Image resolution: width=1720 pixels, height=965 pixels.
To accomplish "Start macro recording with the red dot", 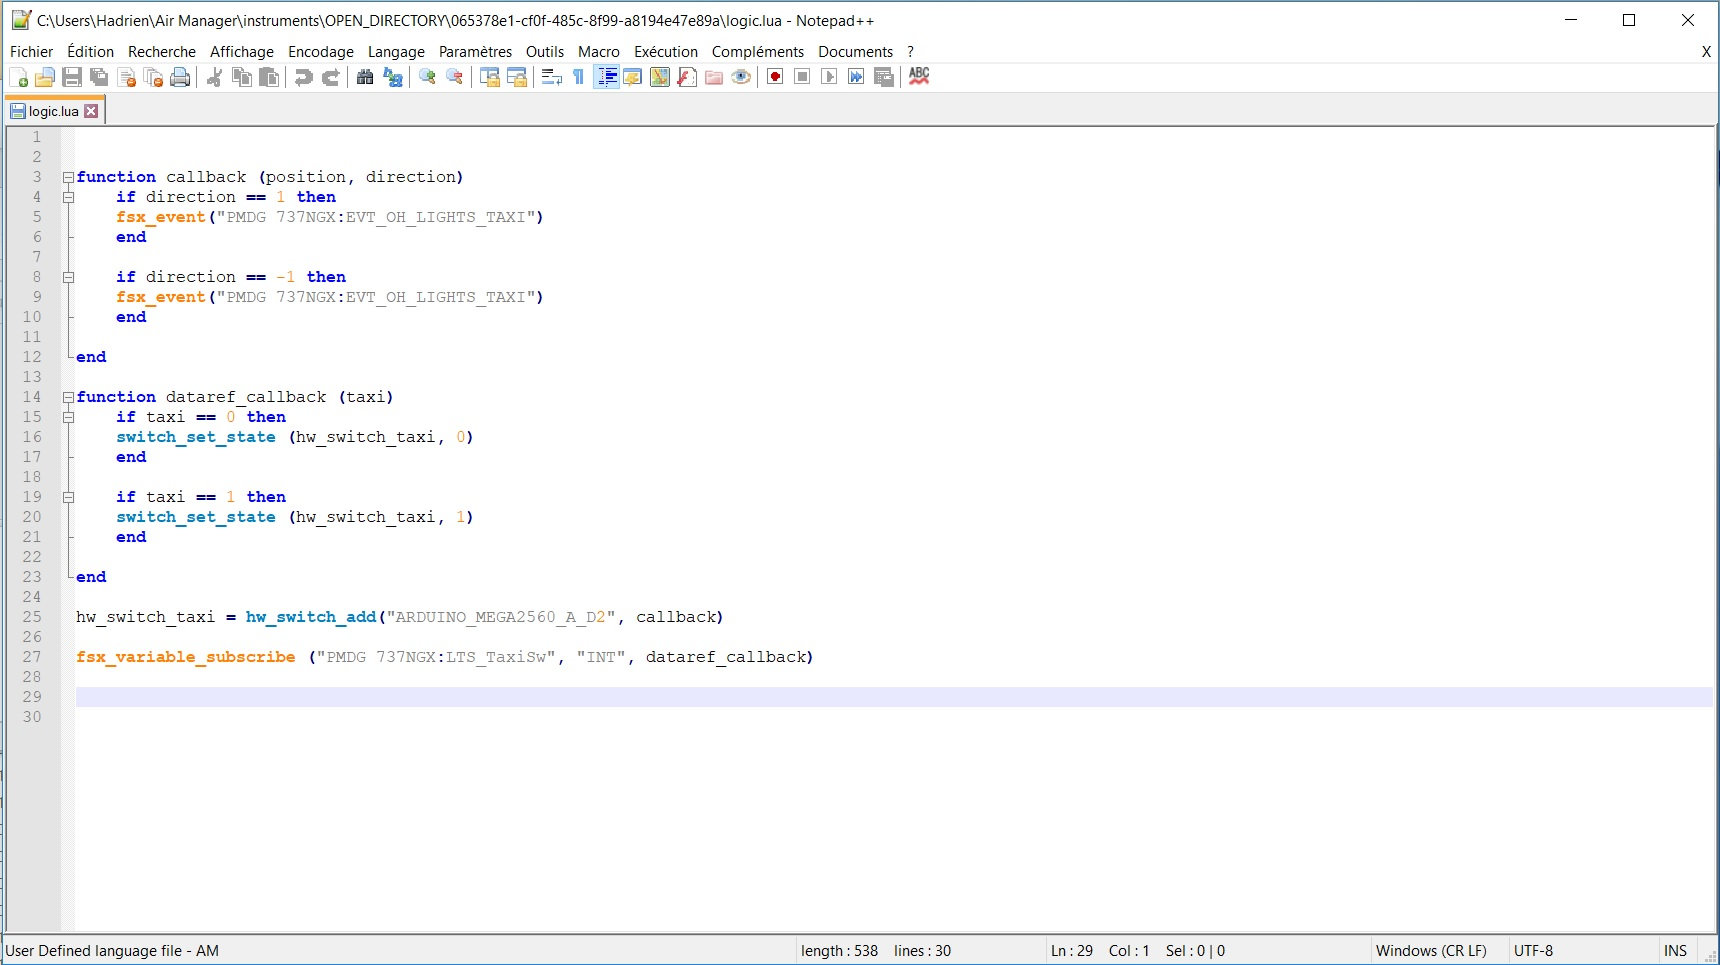I will pos(775,77).
